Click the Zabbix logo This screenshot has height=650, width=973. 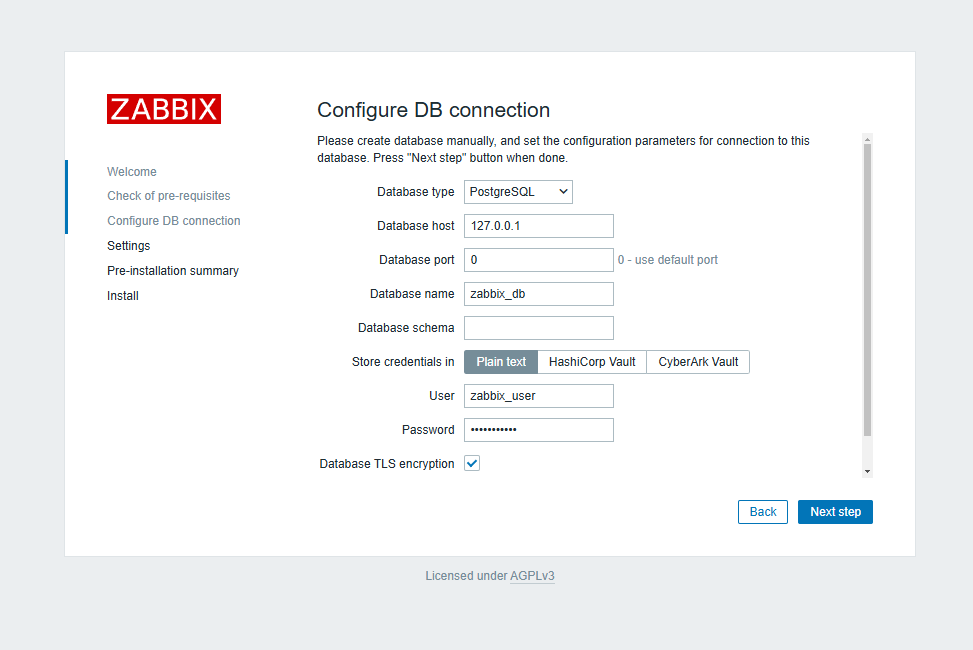click(x=164, y=109)
